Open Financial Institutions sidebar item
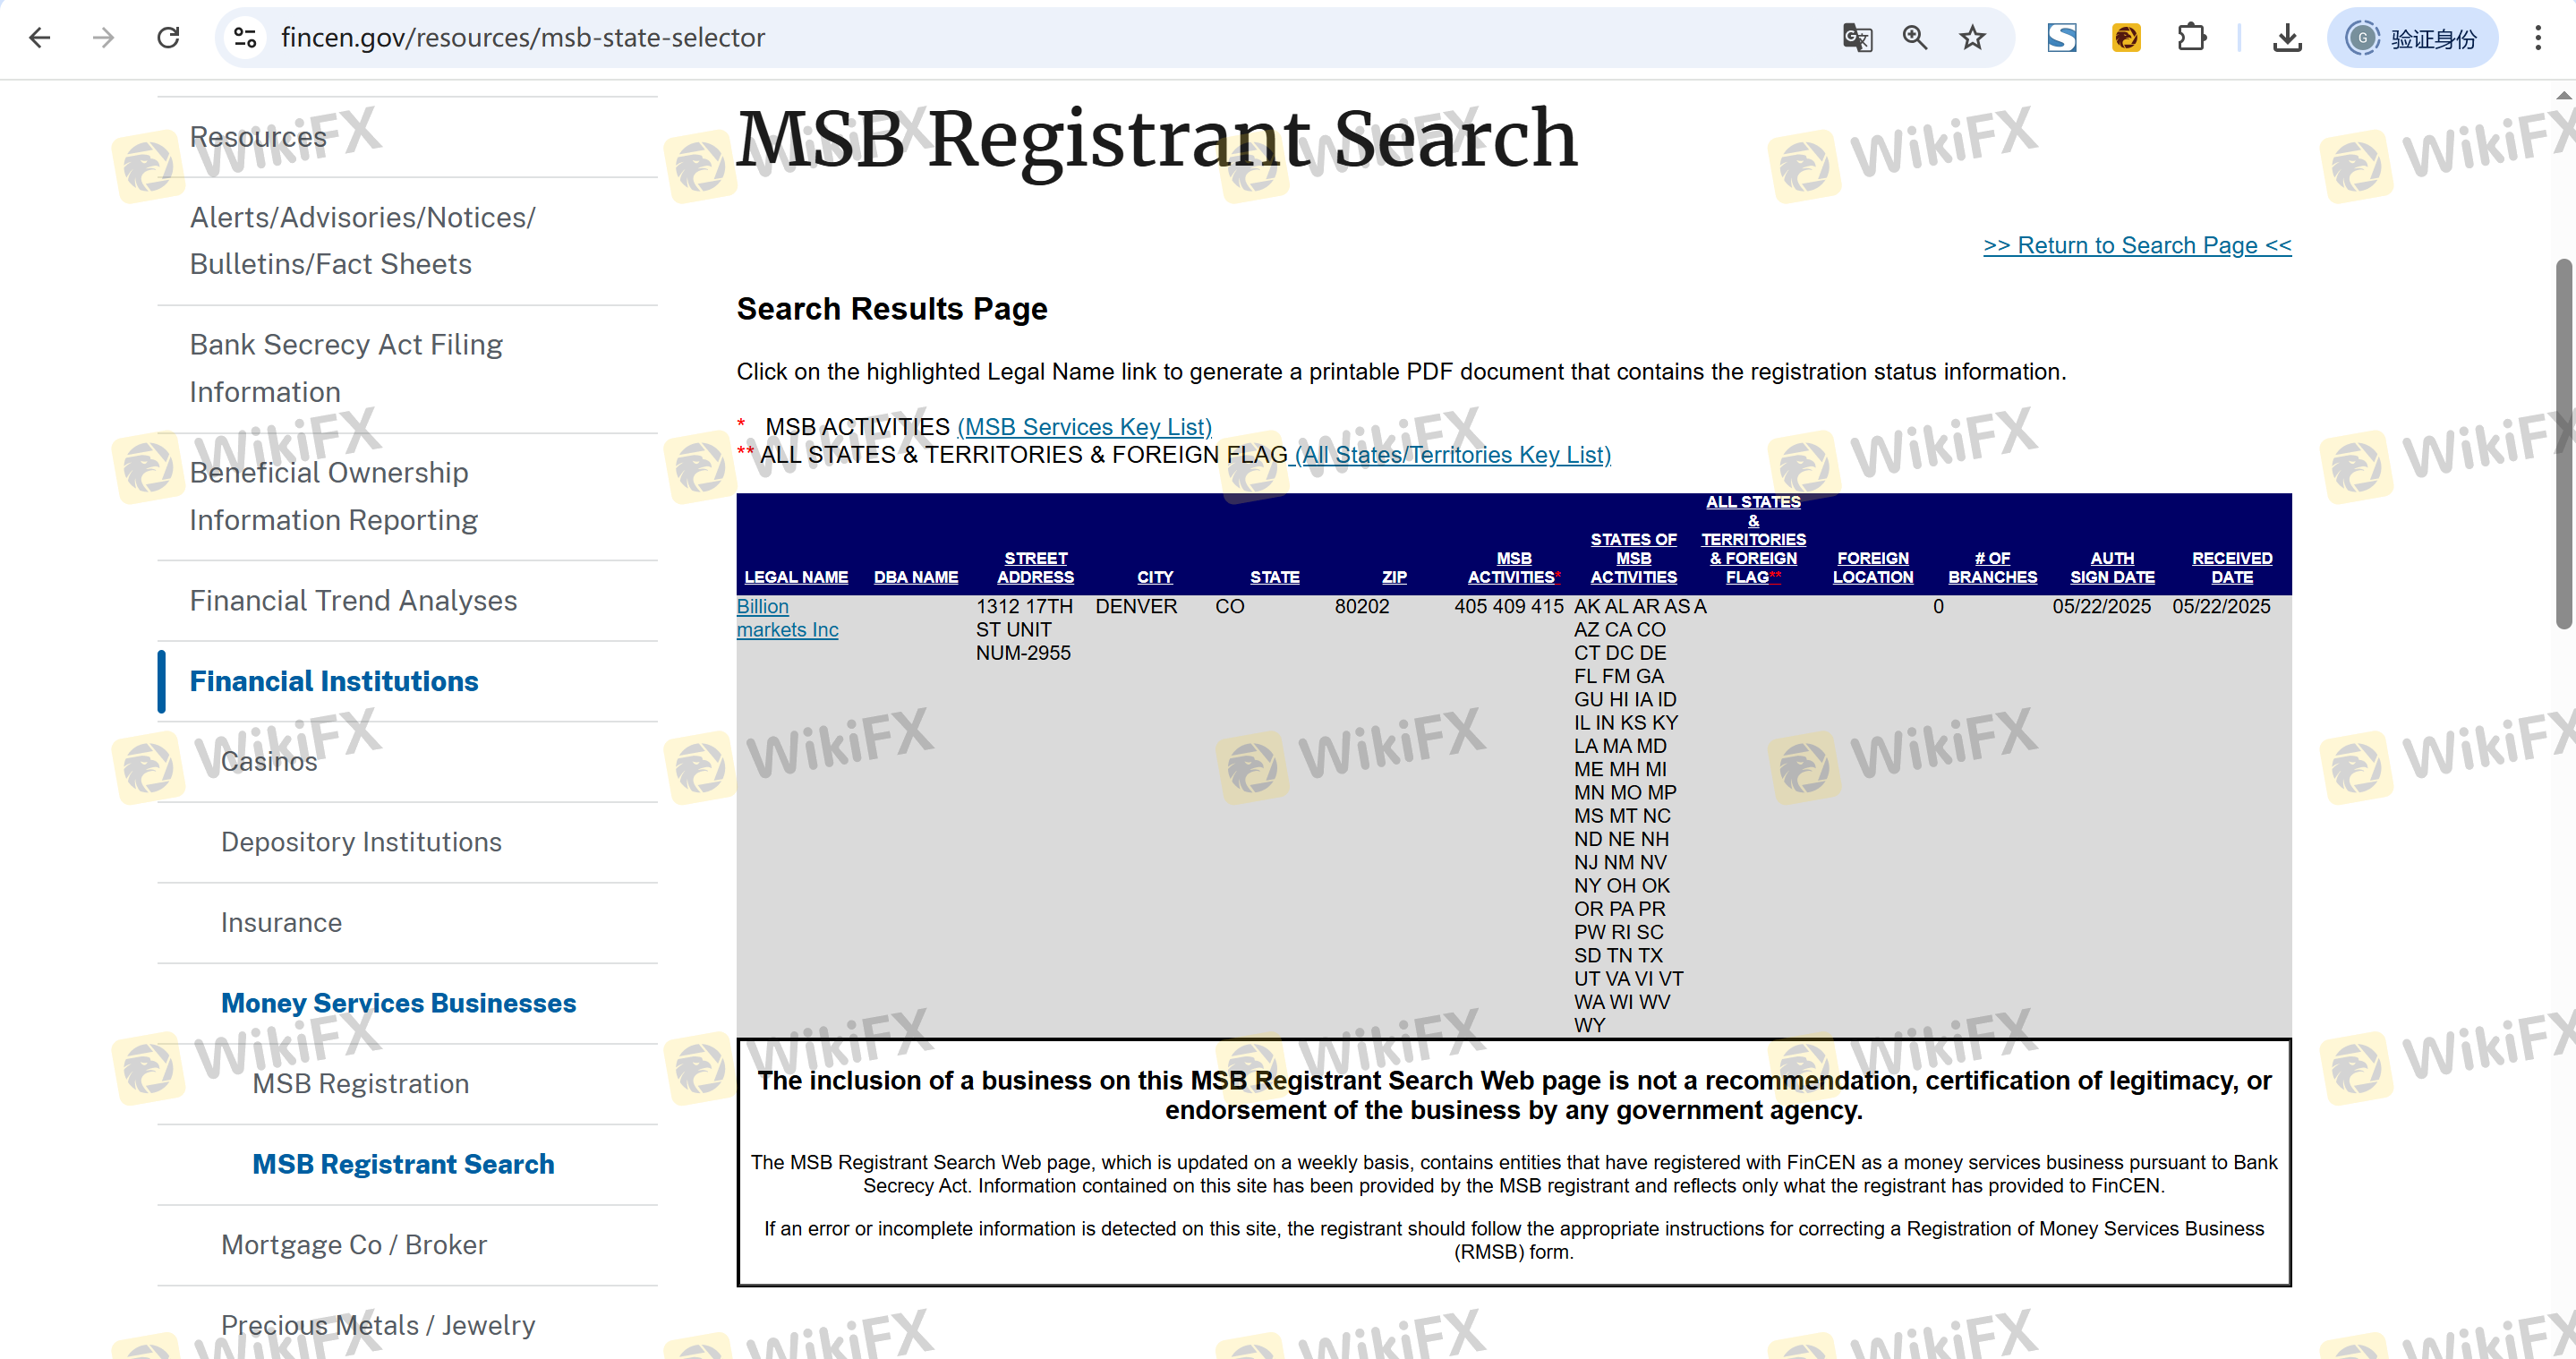This screenshot has width=2576, height=1359. [x=334, y=681]
